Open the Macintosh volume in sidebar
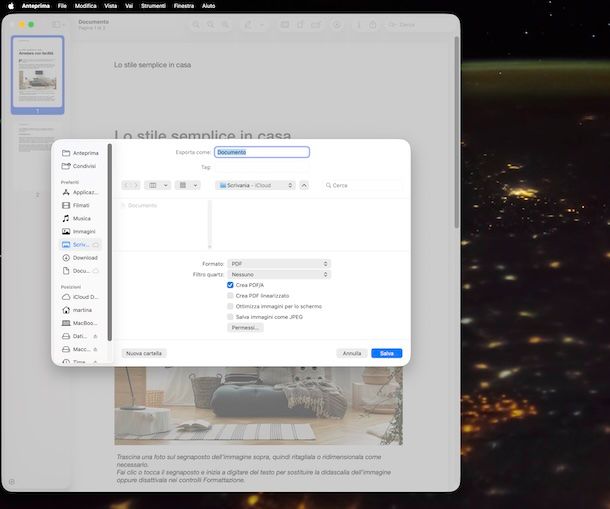The width and height of the screenshot is (610, 509). pyautogui.click(x=77, y=349)
